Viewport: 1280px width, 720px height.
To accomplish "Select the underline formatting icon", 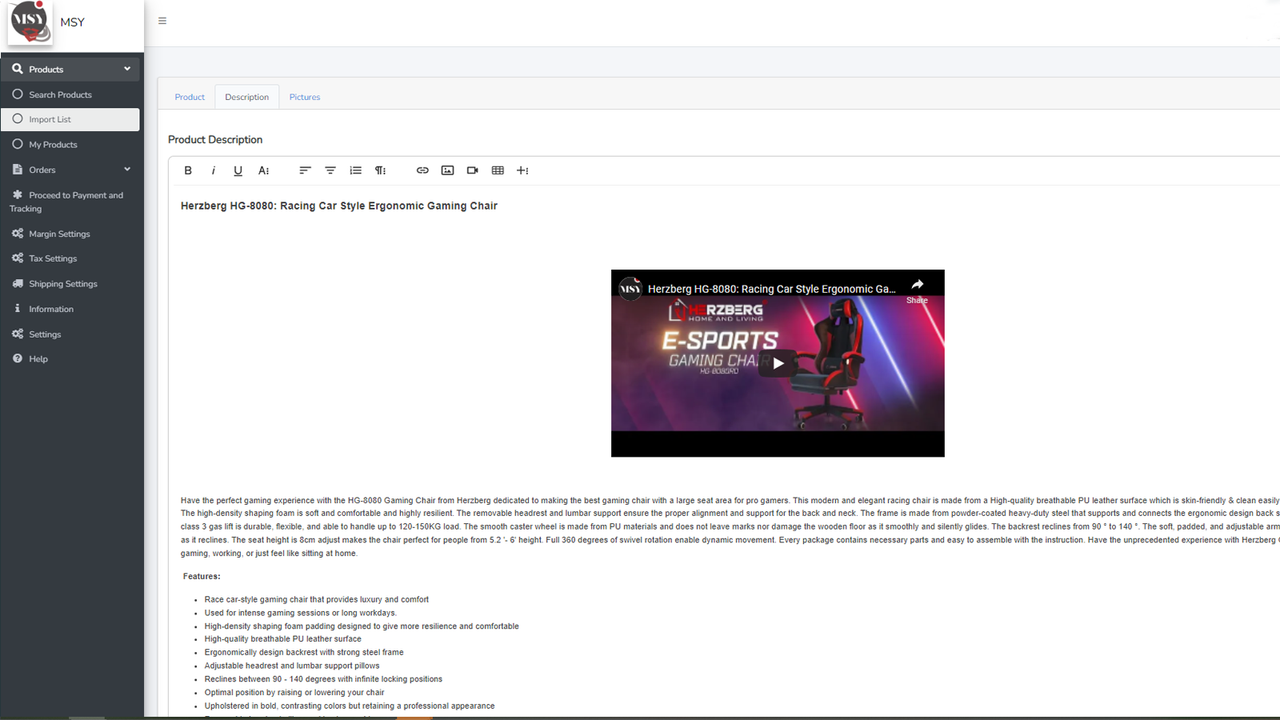I will (238, 170).
